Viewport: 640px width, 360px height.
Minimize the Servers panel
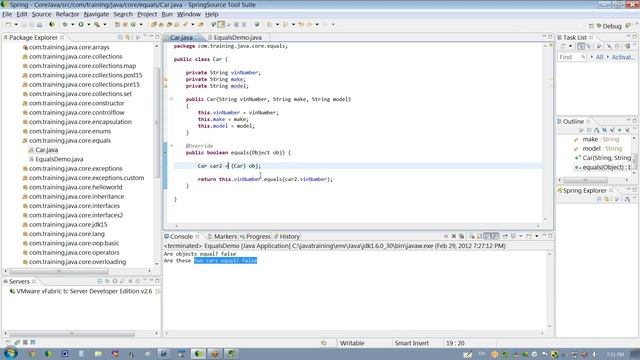pyautogui.click(x=151, y=281)
